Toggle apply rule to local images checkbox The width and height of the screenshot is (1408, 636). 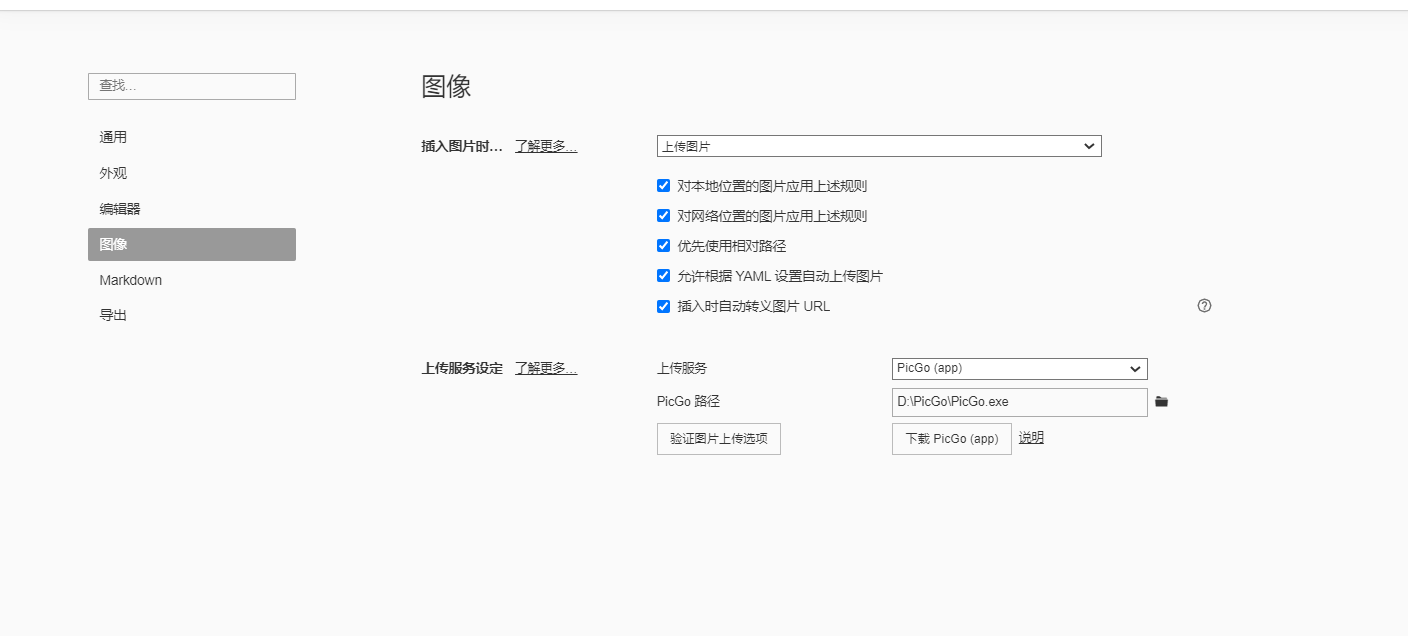(663, 186)
